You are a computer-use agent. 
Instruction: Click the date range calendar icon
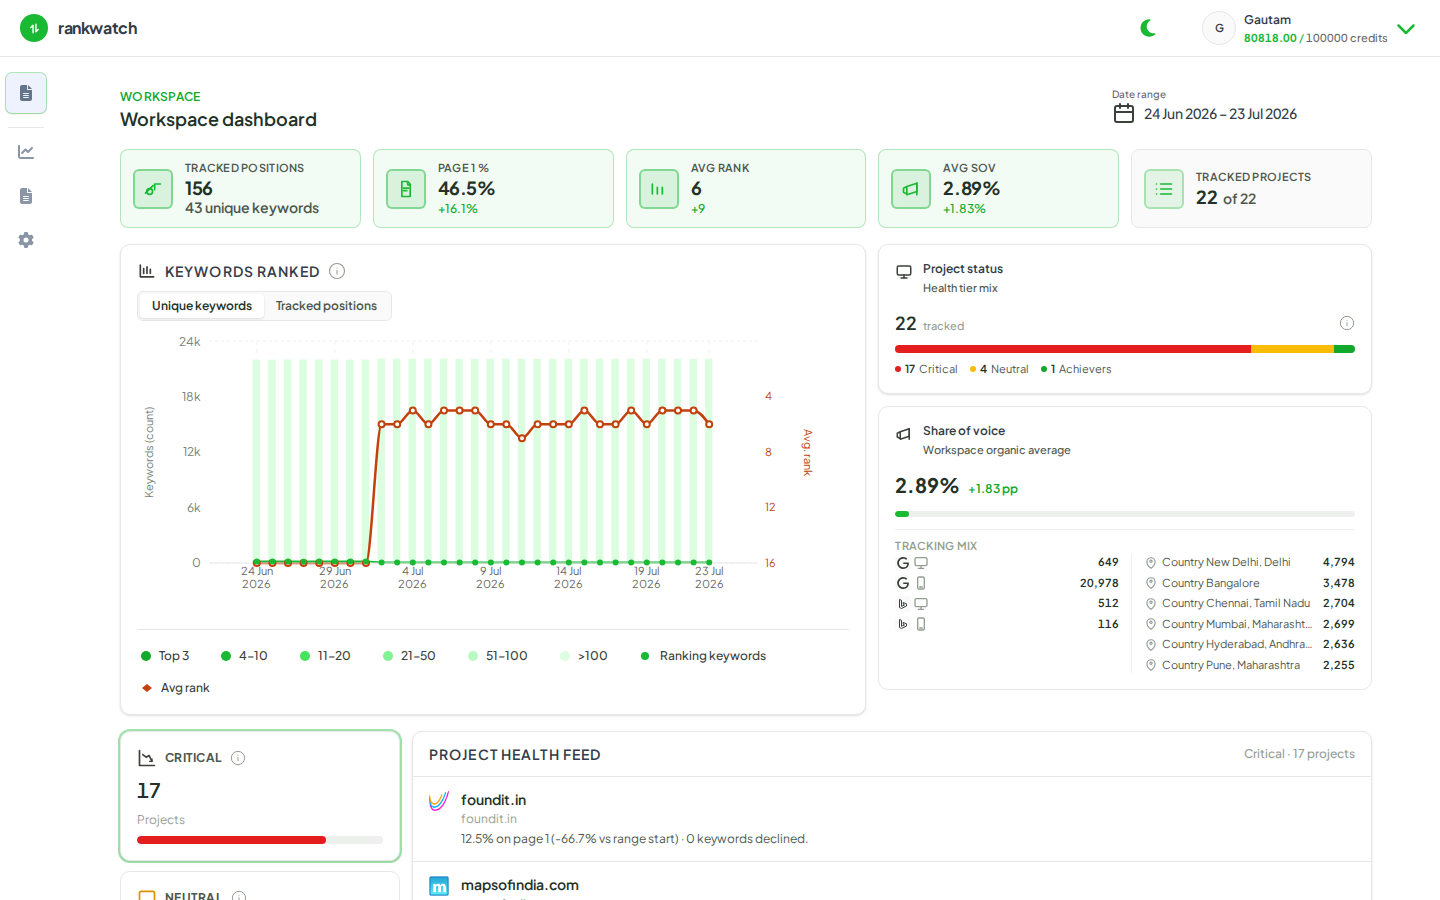click(1124, 114)
